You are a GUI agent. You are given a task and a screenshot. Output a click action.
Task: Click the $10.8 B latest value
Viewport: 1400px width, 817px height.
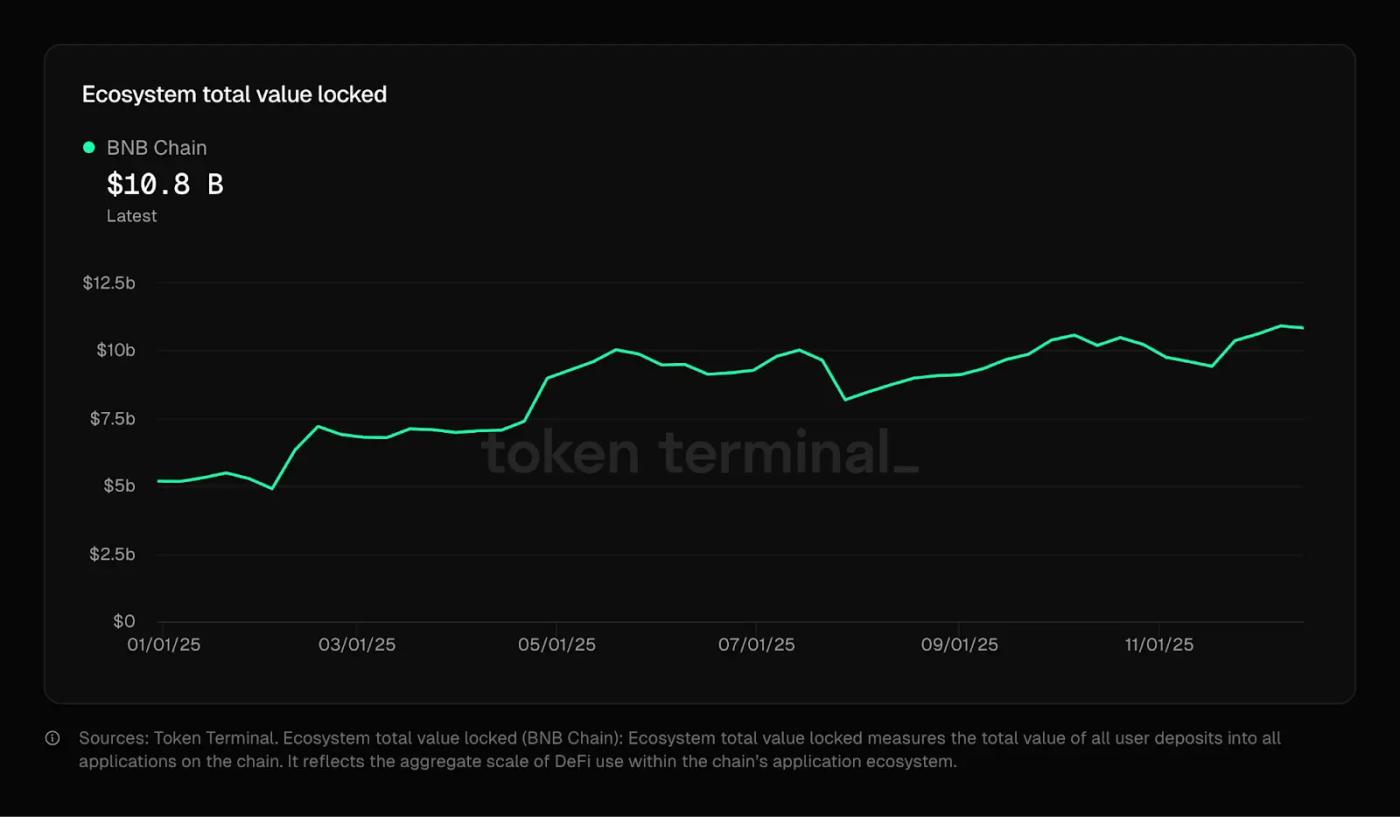tap(165, 184)
